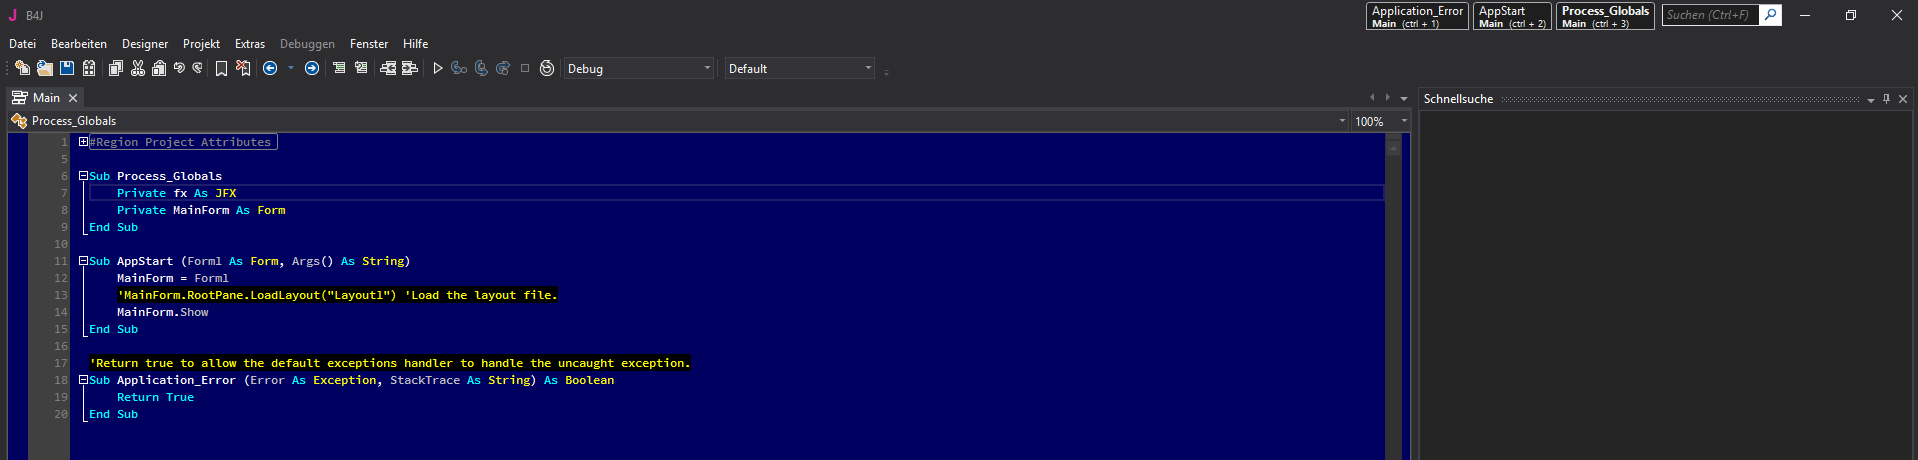
Task: Click the Copy toolbar icon
Action: click(116, 68)
